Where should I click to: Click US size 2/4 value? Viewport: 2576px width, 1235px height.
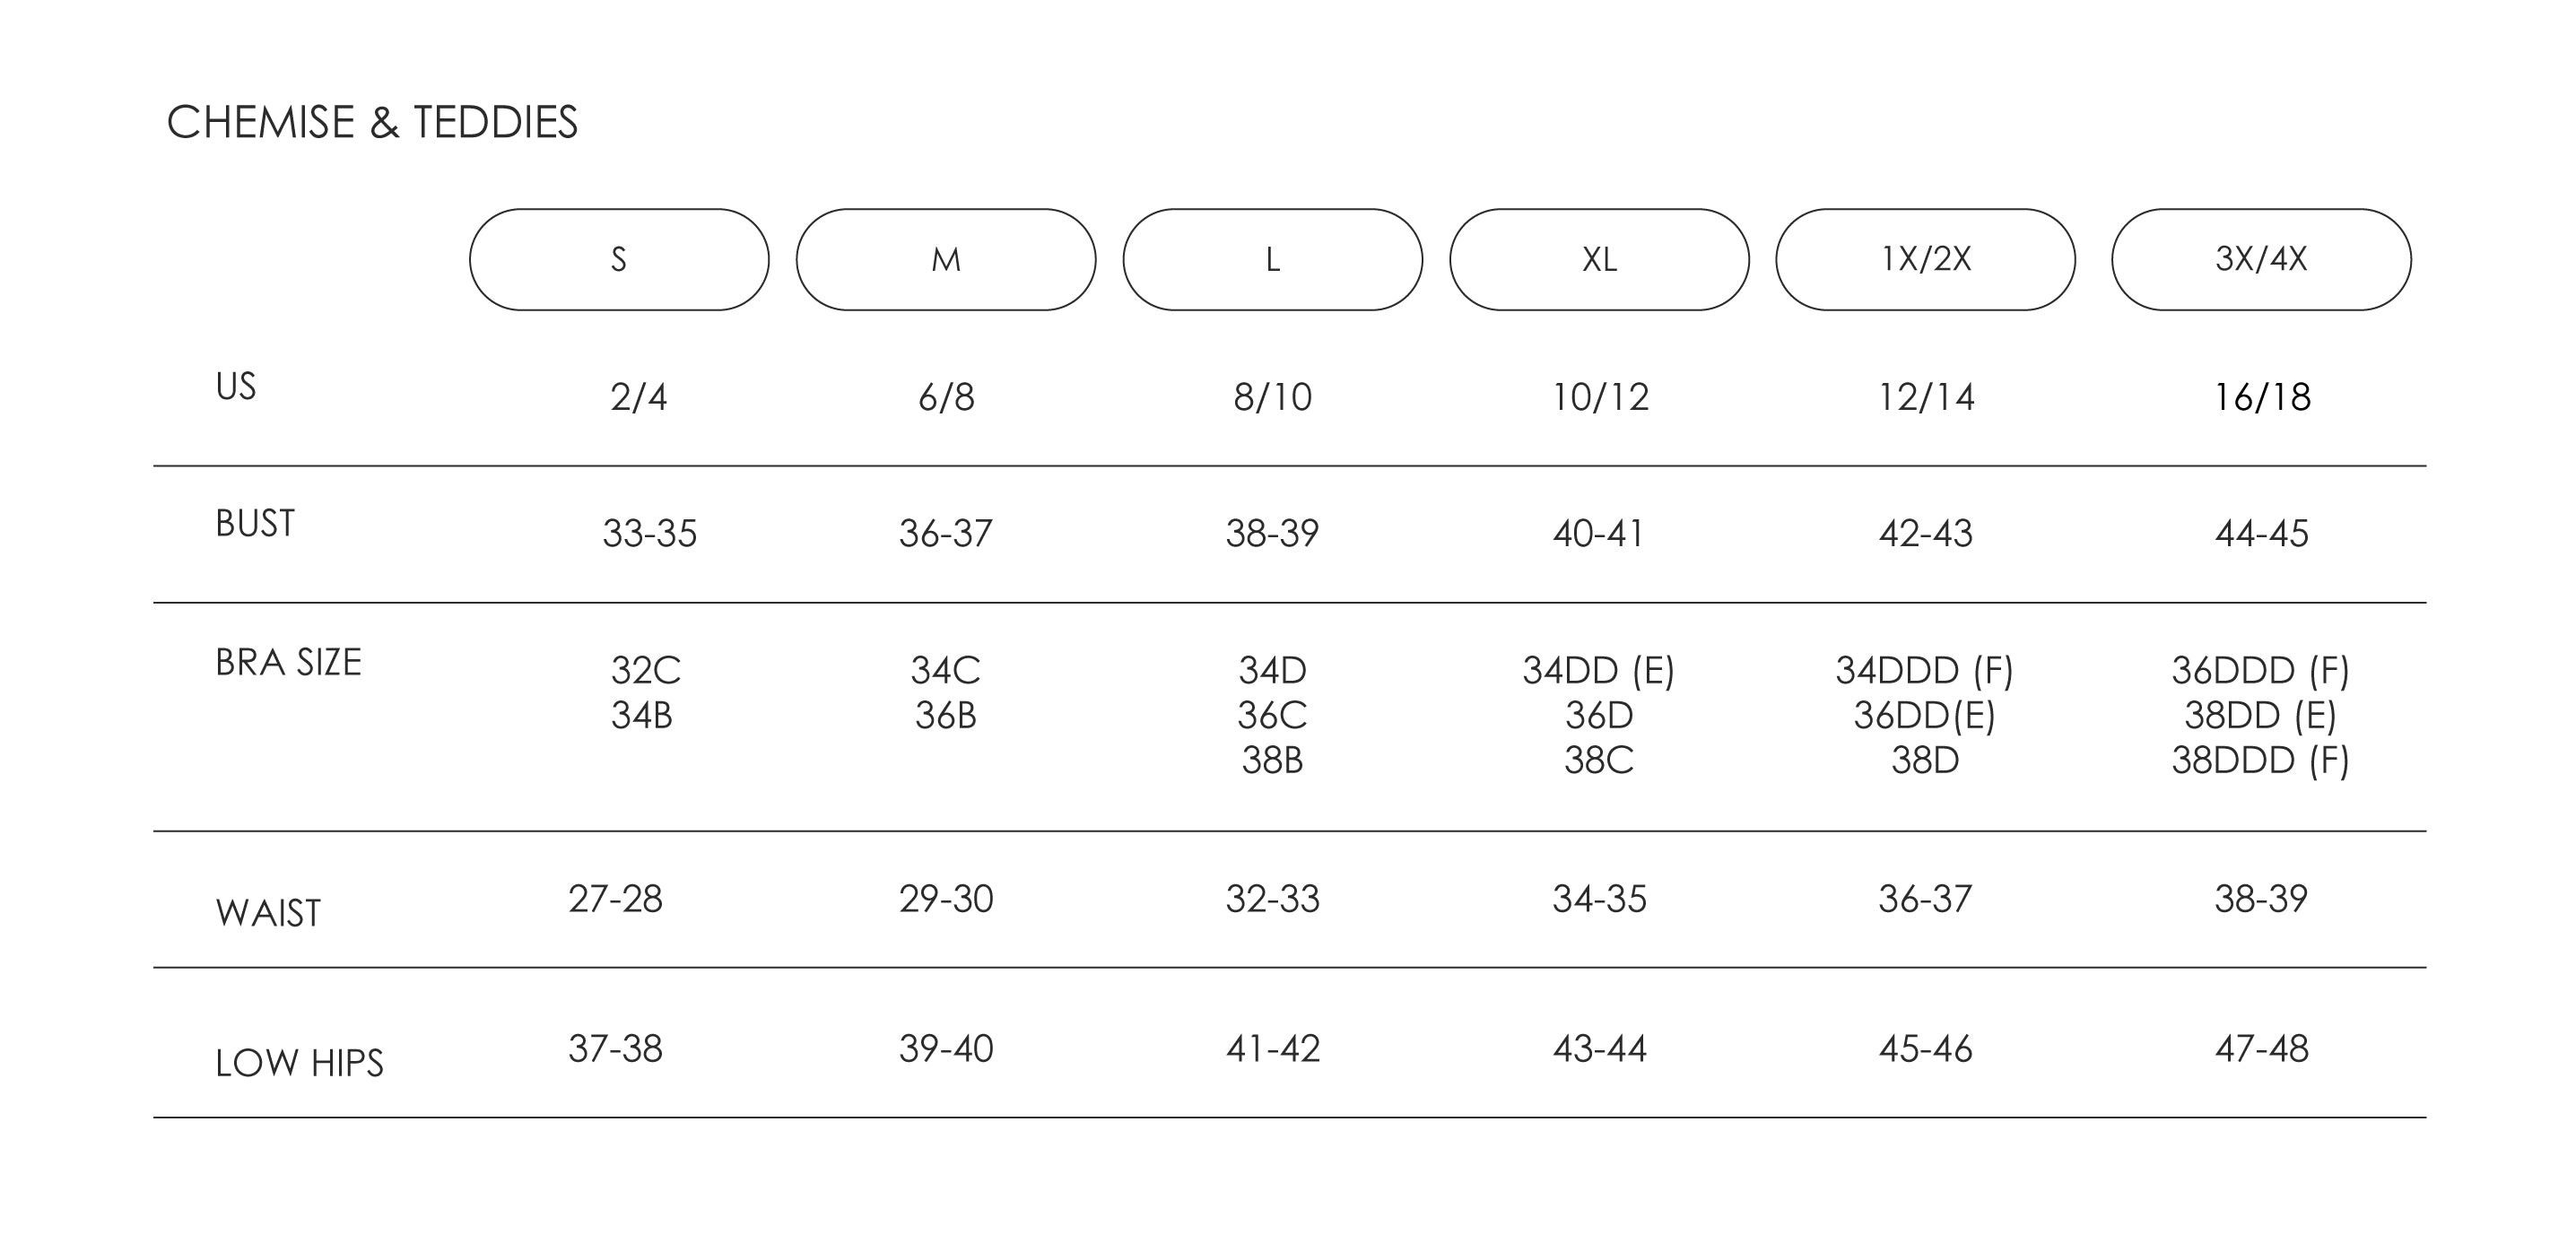click(639, 397)
